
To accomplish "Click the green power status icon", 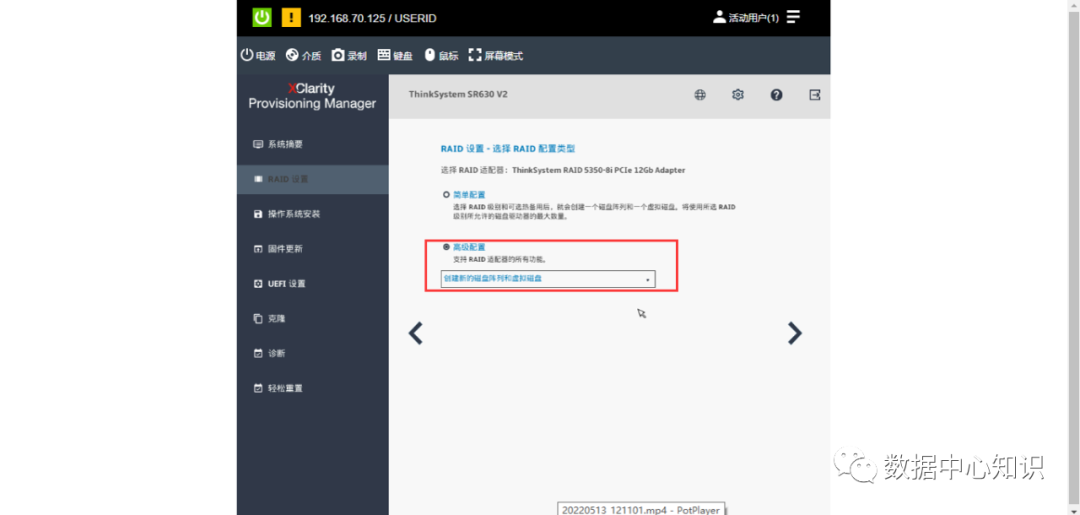I will tap(262, 17).
